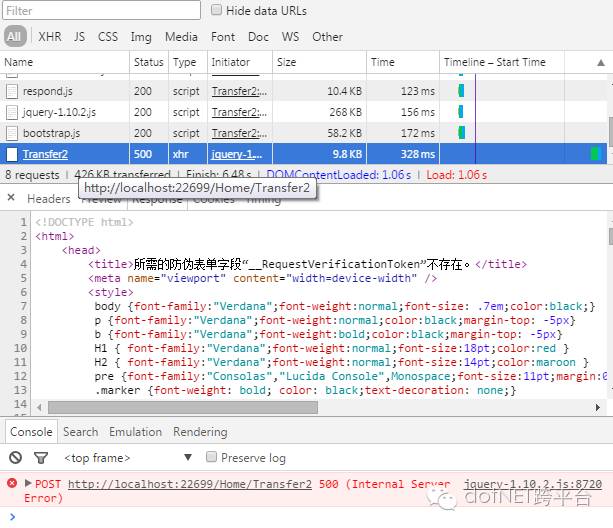Expand the POST error message arrow
Image resolution: width=613 pixels, height=528 pixels.
27,483
